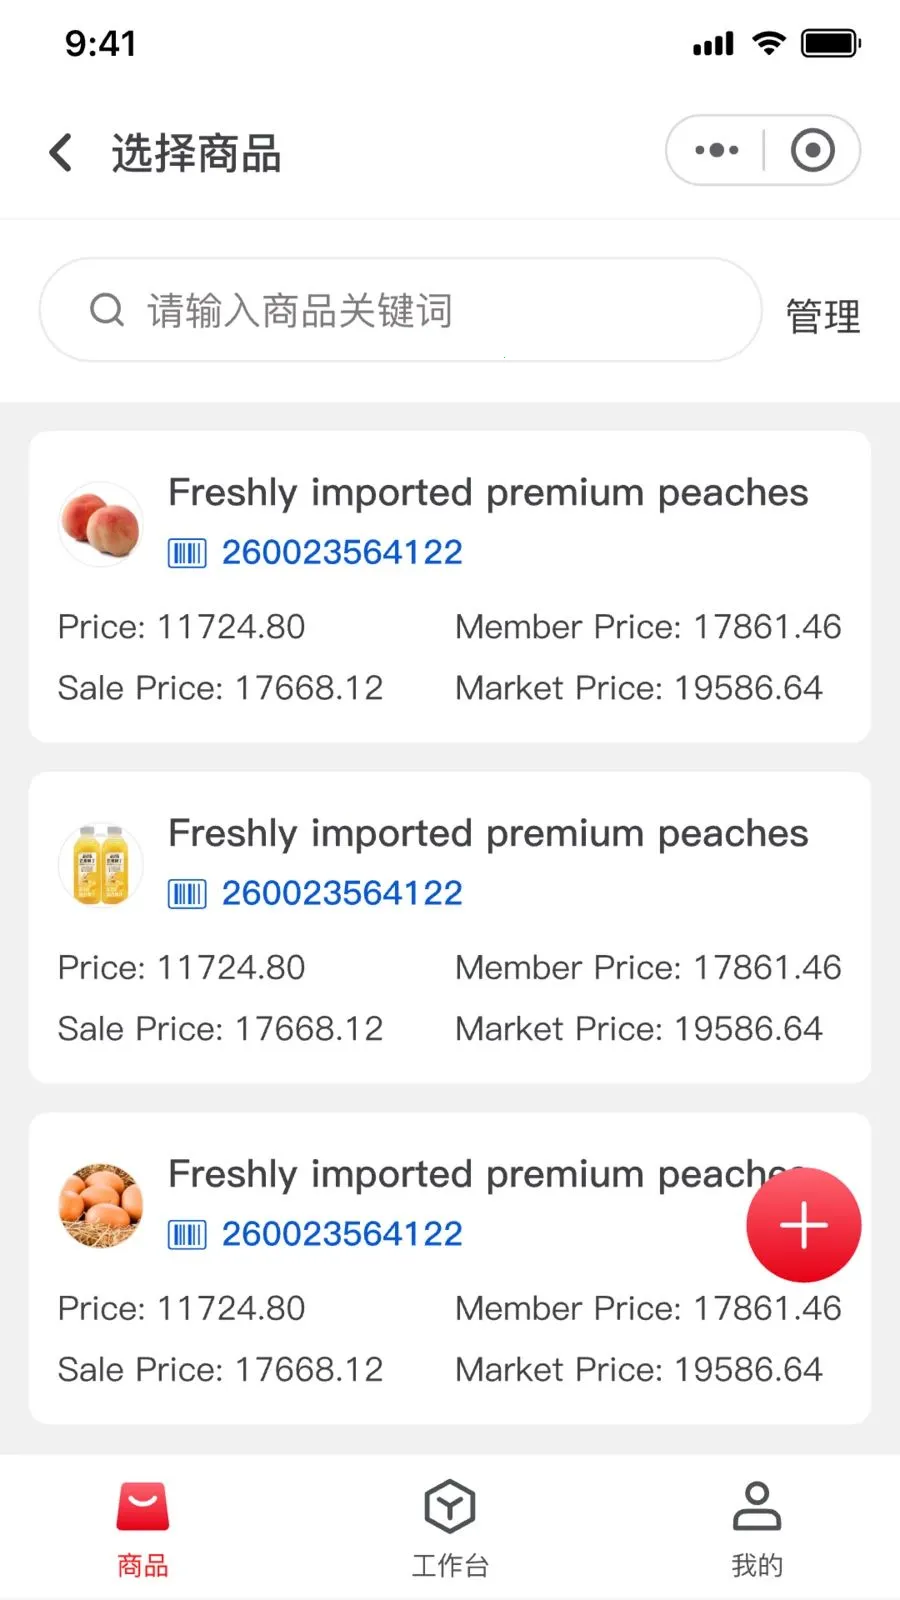Tap the back arrow icon
The image size is (900, 1600).
(62, 153)
